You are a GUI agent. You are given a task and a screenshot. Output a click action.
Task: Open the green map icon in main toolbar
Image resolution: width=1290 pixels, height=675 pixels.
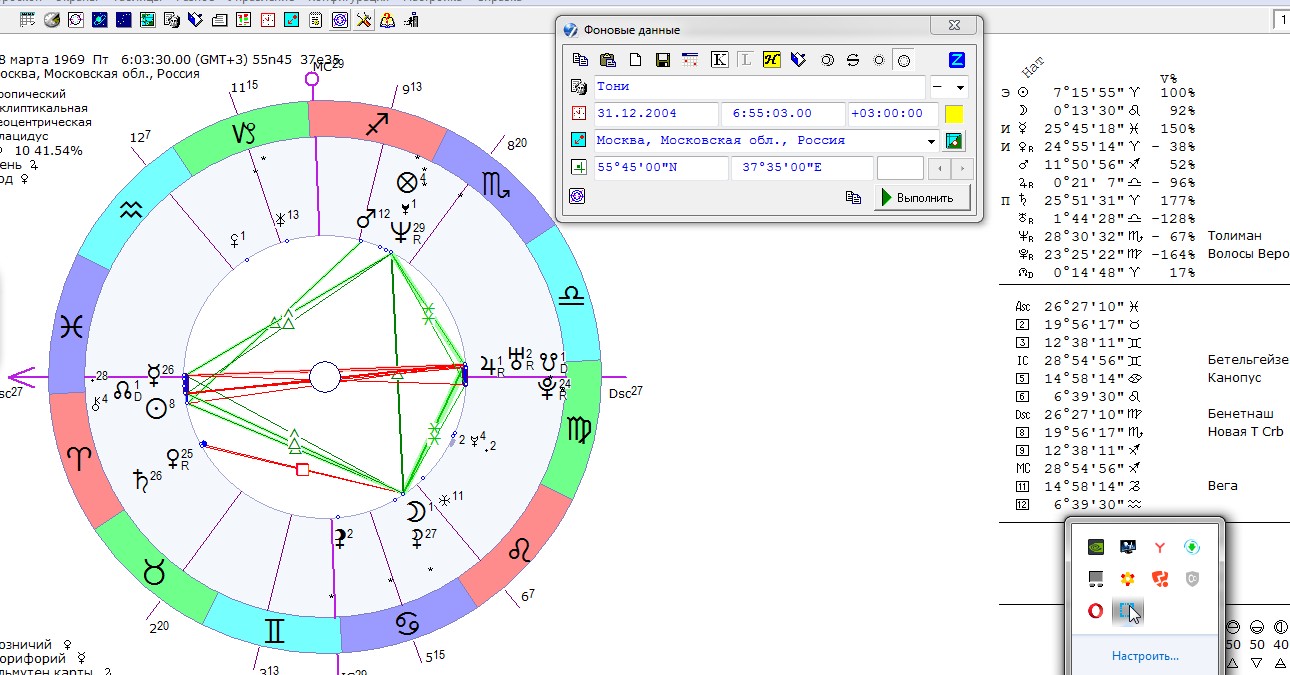(x=148, y=19)
